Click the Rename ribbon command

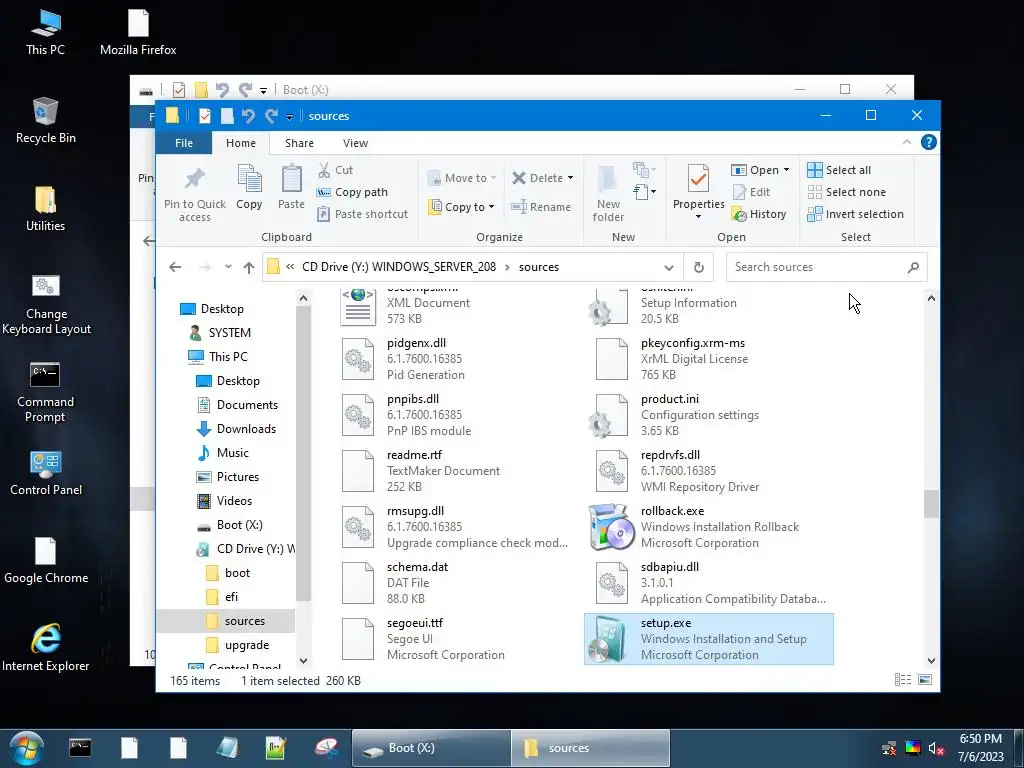coord(541,207)
